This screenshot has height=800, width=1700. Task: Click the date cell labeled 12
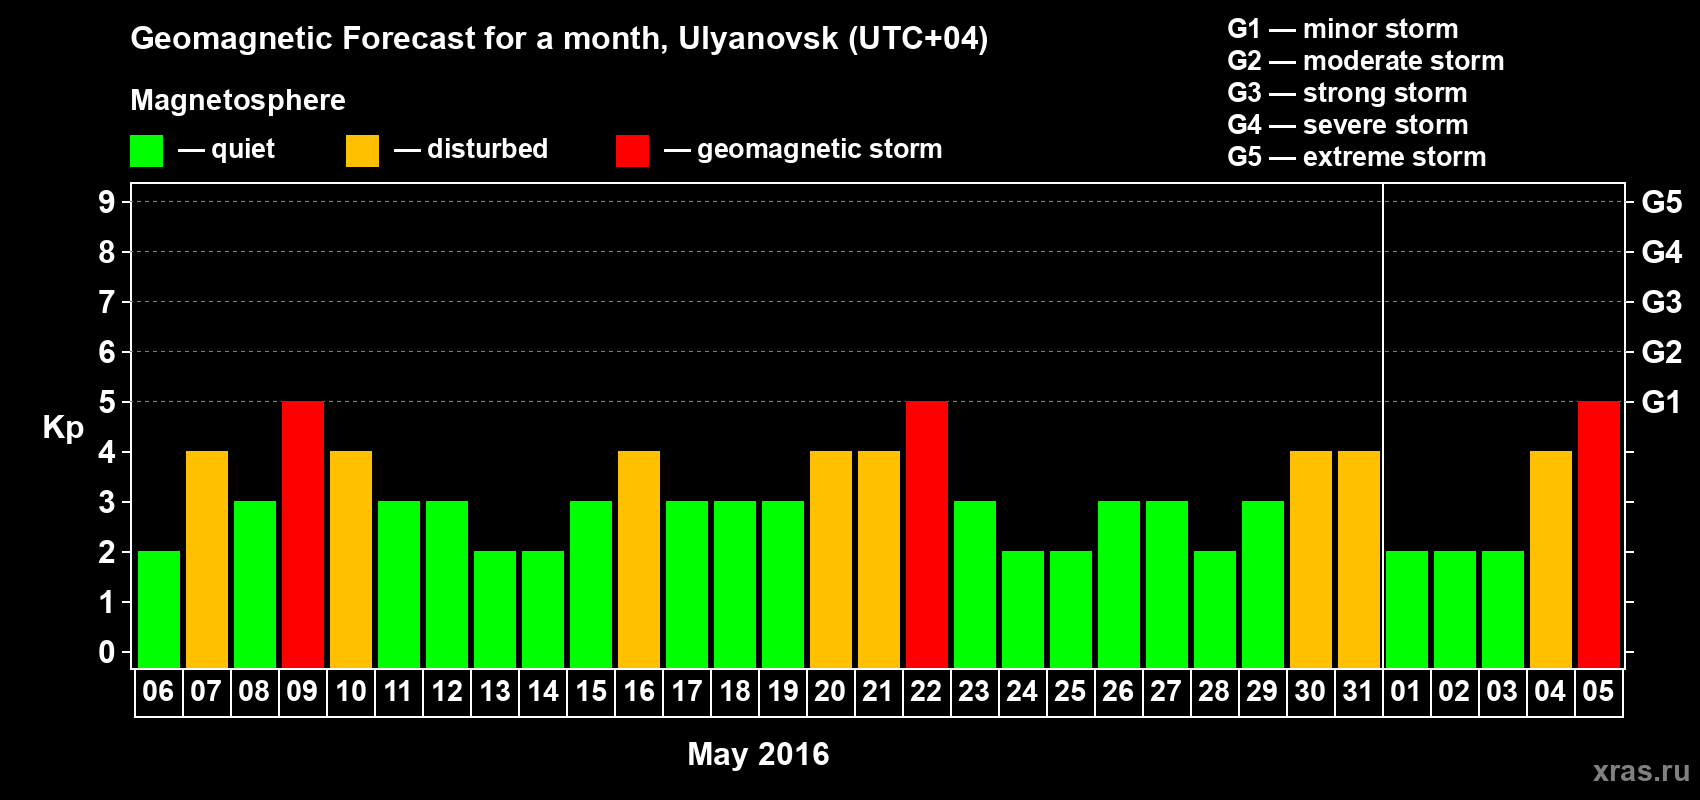(447, 692)
